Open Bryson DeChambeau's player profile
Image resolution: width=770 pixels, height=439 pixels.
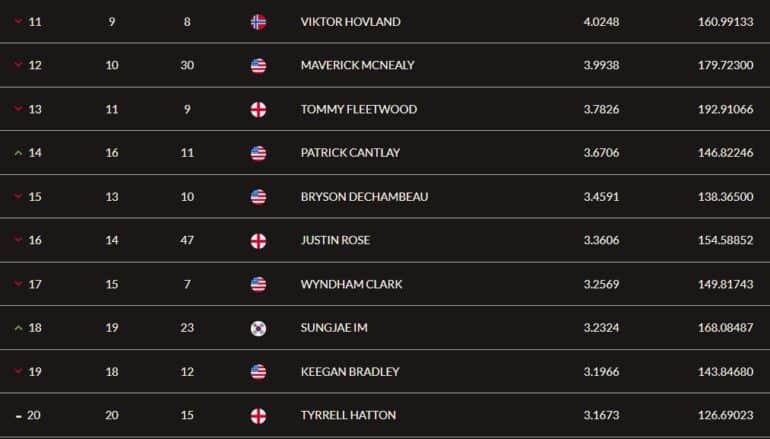point(364,197)
